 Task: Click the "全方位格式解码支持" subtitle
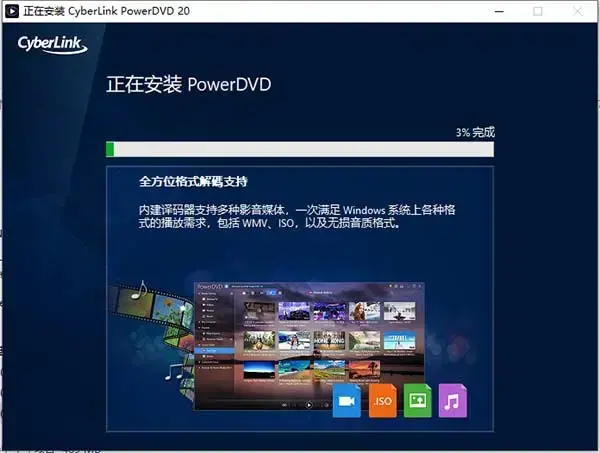pos(193,181)
